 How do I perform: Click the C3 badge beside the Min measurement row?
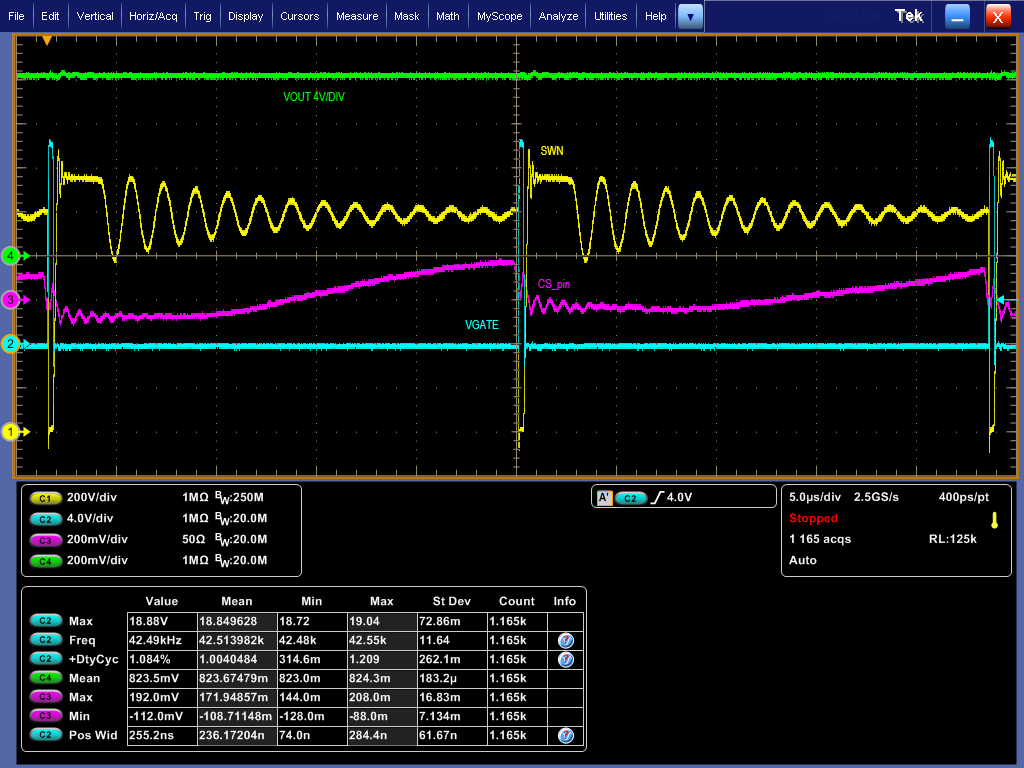tap(46, 716)
